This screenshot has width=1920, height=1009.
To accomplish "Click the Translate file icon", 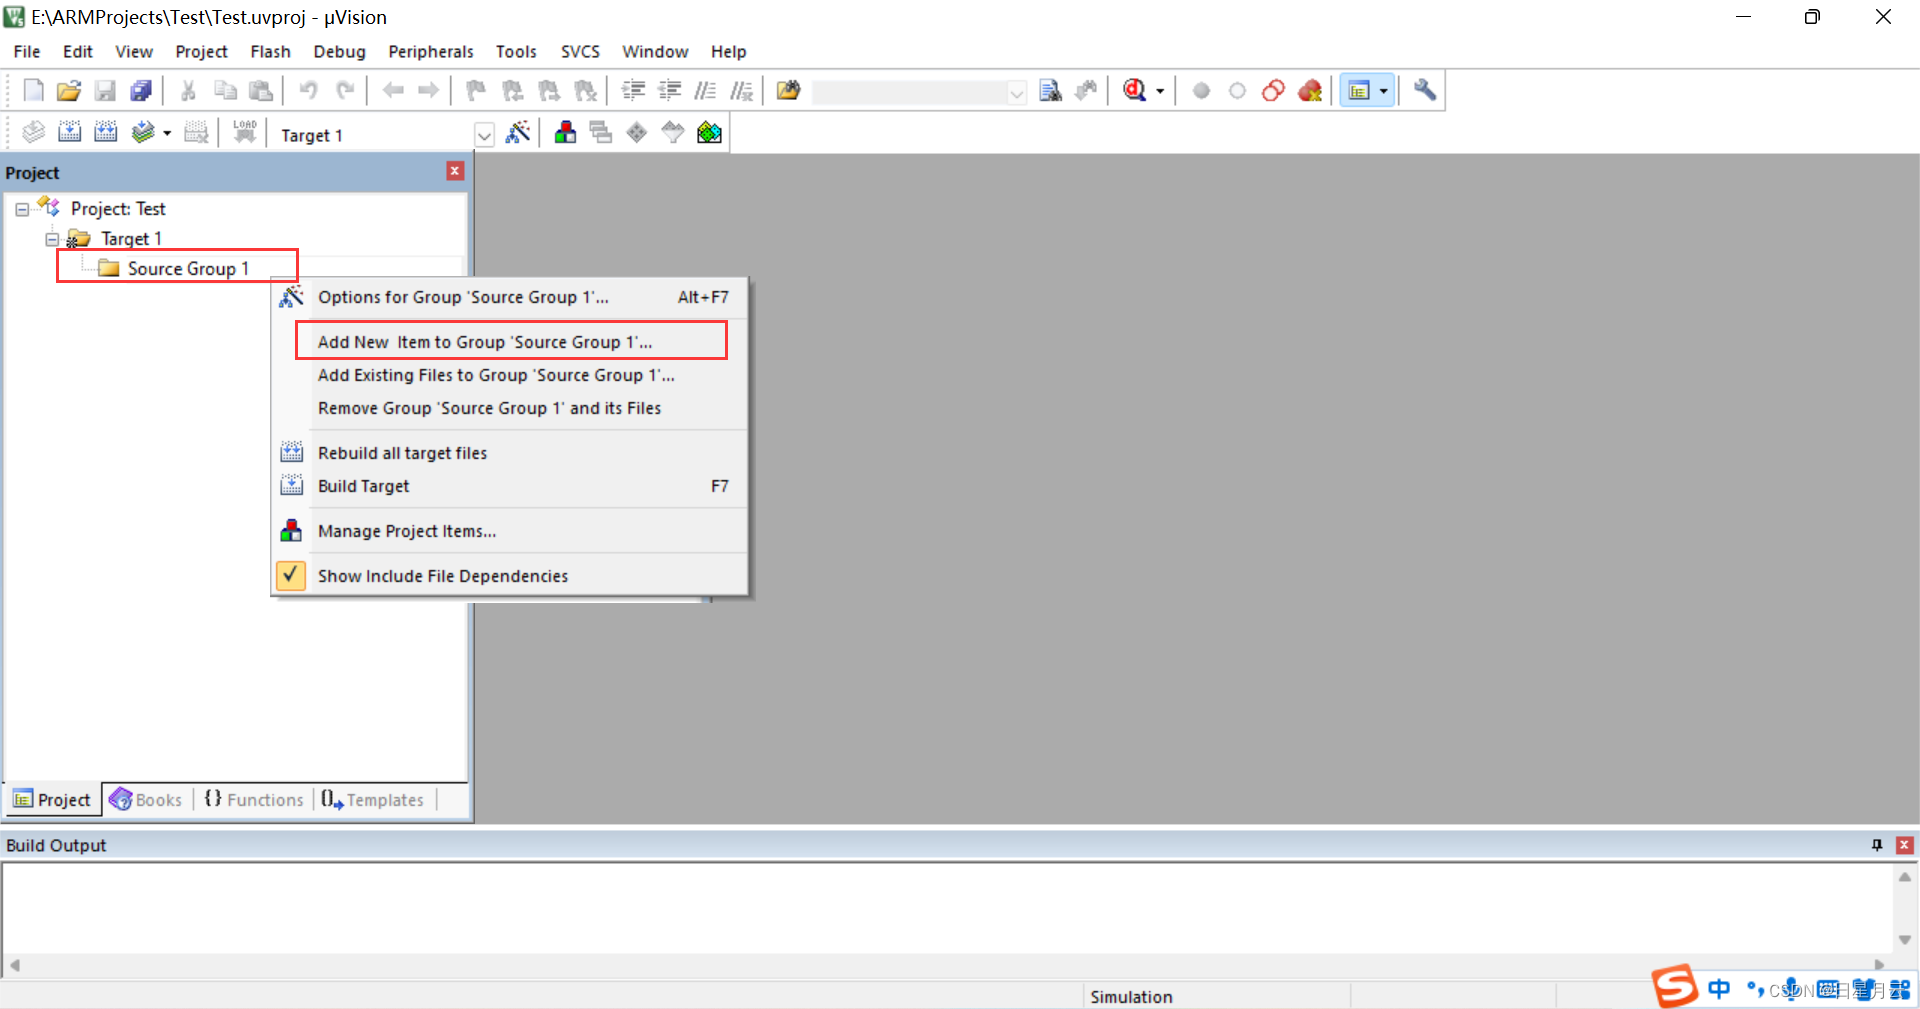I will coord(33,132).
